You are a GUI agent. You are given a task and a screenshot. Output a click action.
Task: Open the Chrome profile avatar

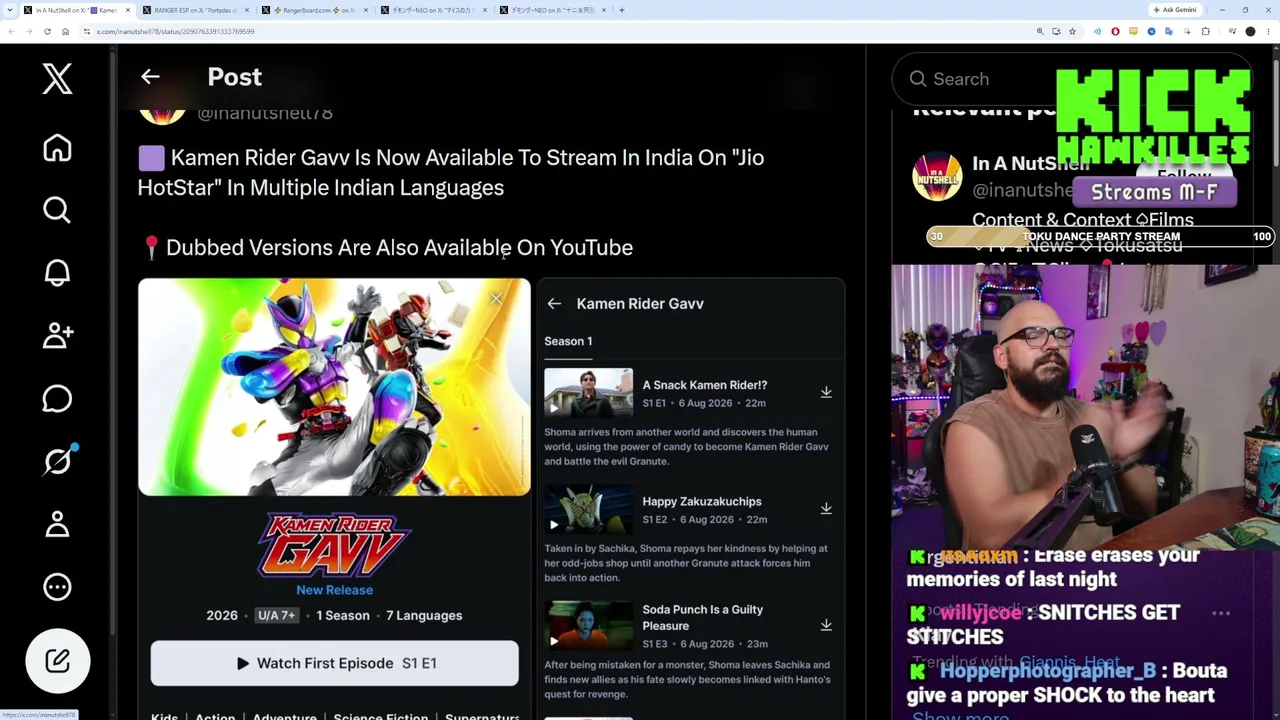tap(1250, 31)
